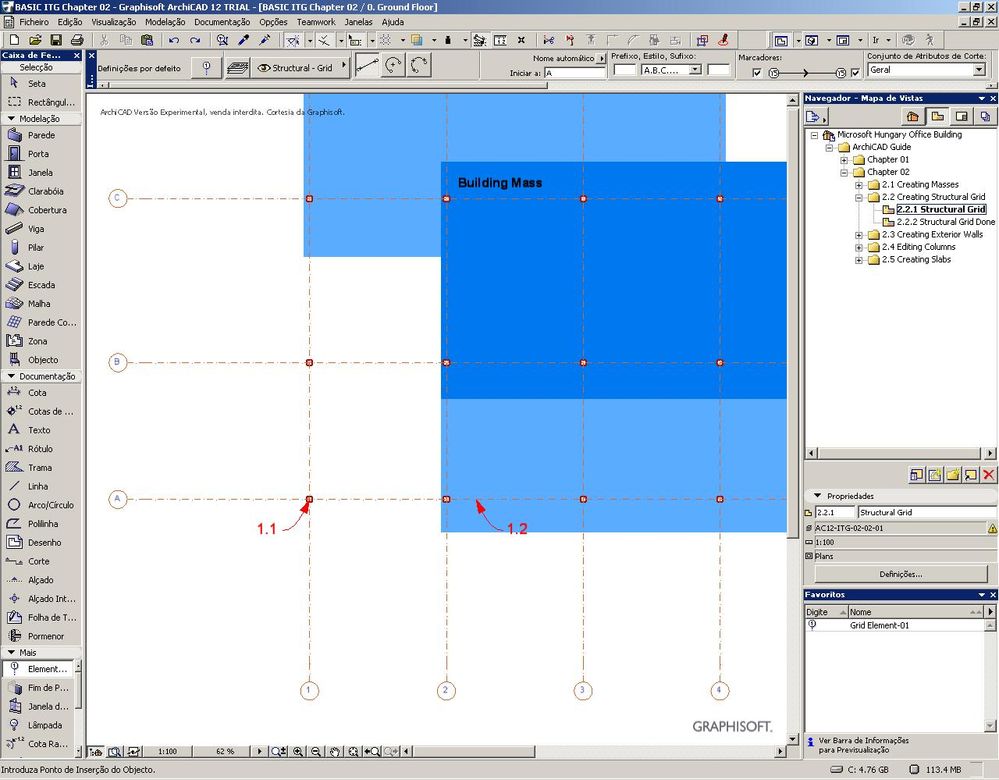
Task: Select the Element grid tool in Mais
Action: tap(38, 668)
